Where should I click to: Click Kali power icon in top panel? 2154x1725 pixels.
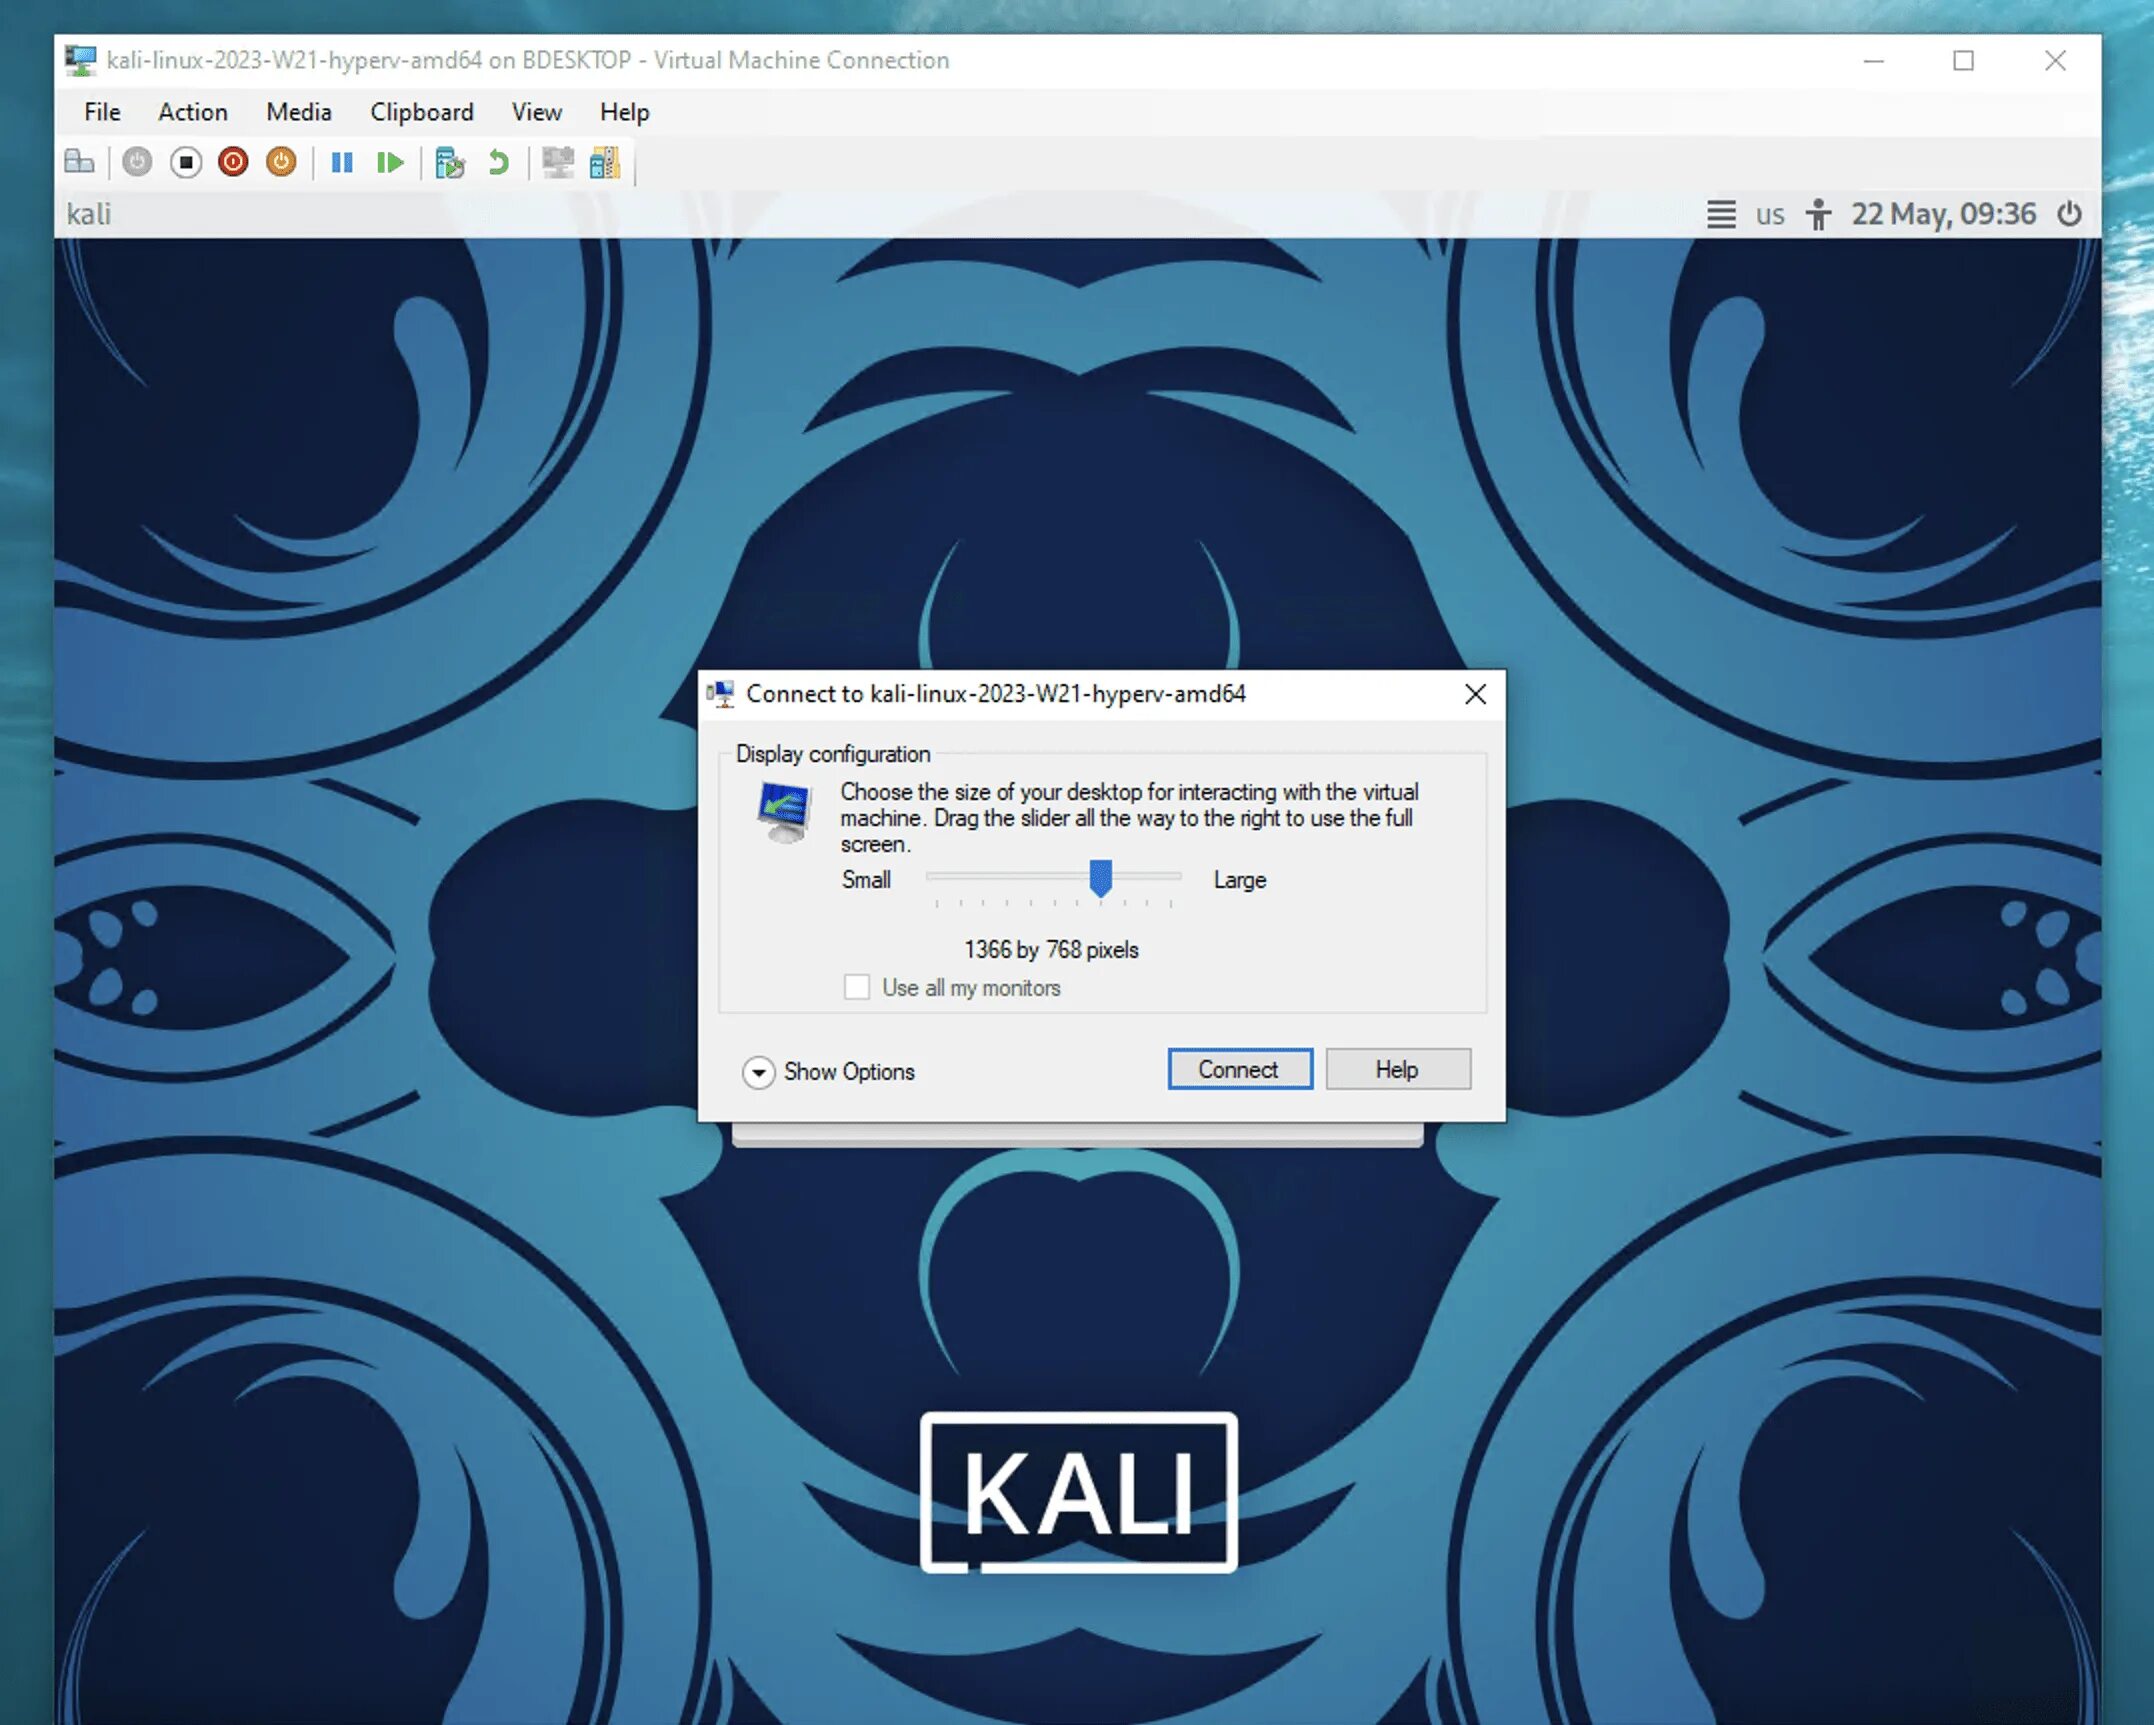click(2069, 214)
